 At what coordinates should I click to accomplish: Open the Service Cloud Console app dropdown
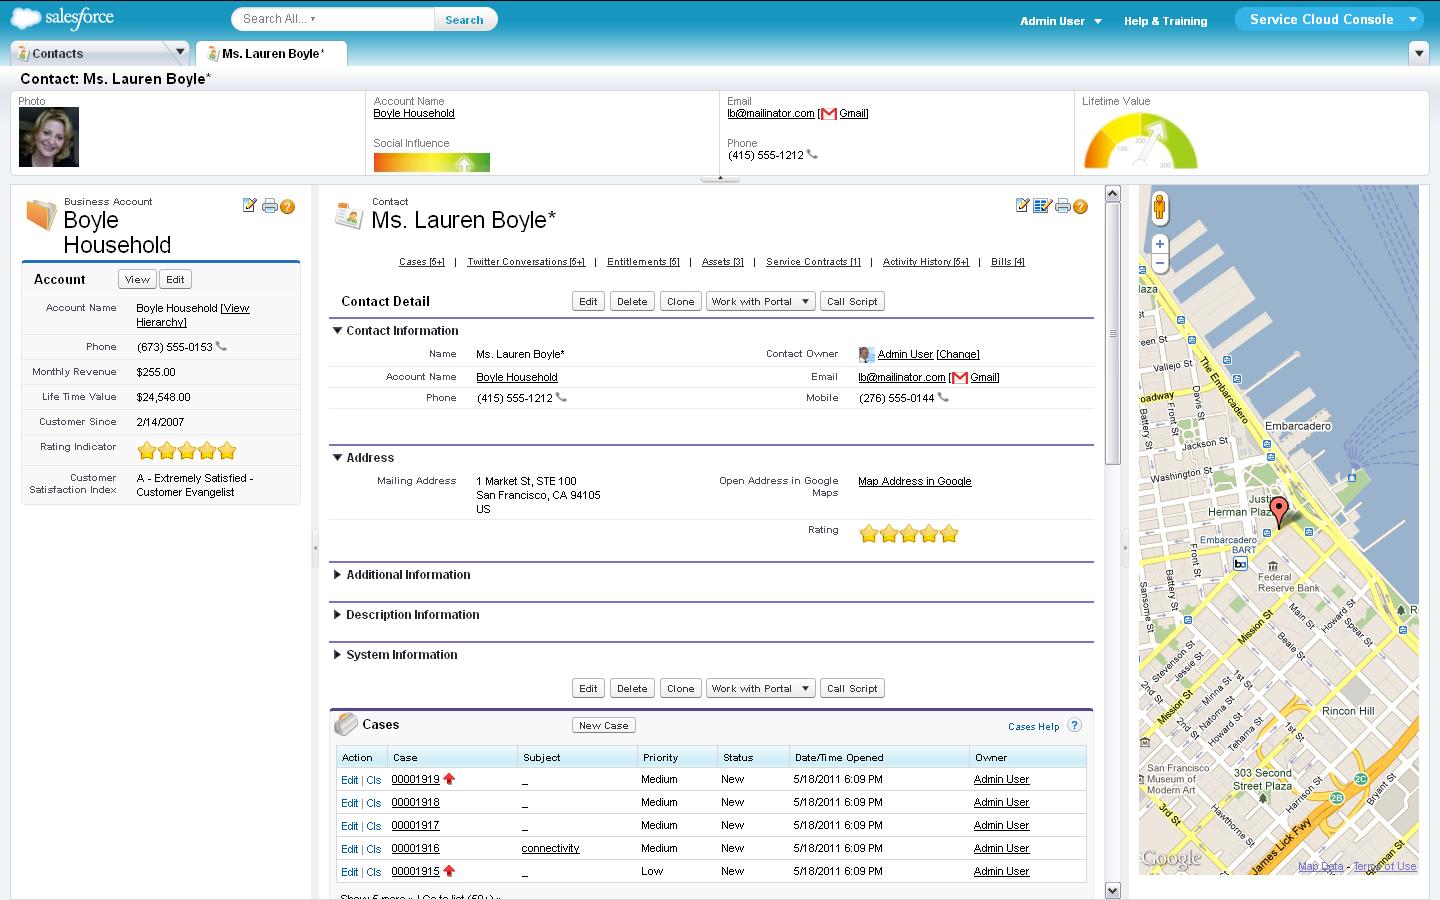point(1412,19)
